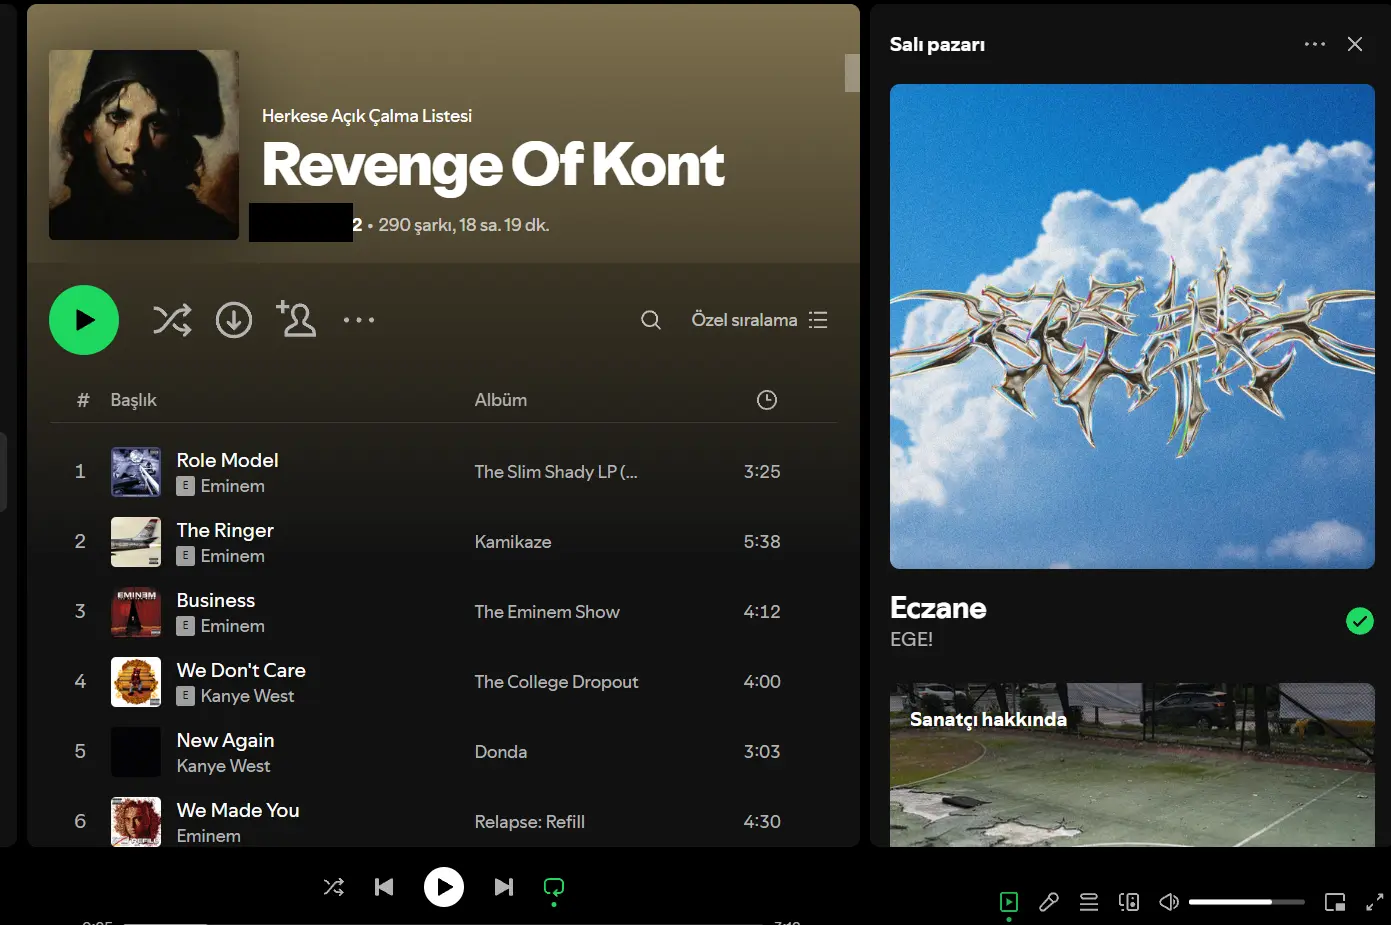This screenshot has height=925, width=1391.
Task: Toggle shuffle in the player bar
Action: [x=334, y=887]
